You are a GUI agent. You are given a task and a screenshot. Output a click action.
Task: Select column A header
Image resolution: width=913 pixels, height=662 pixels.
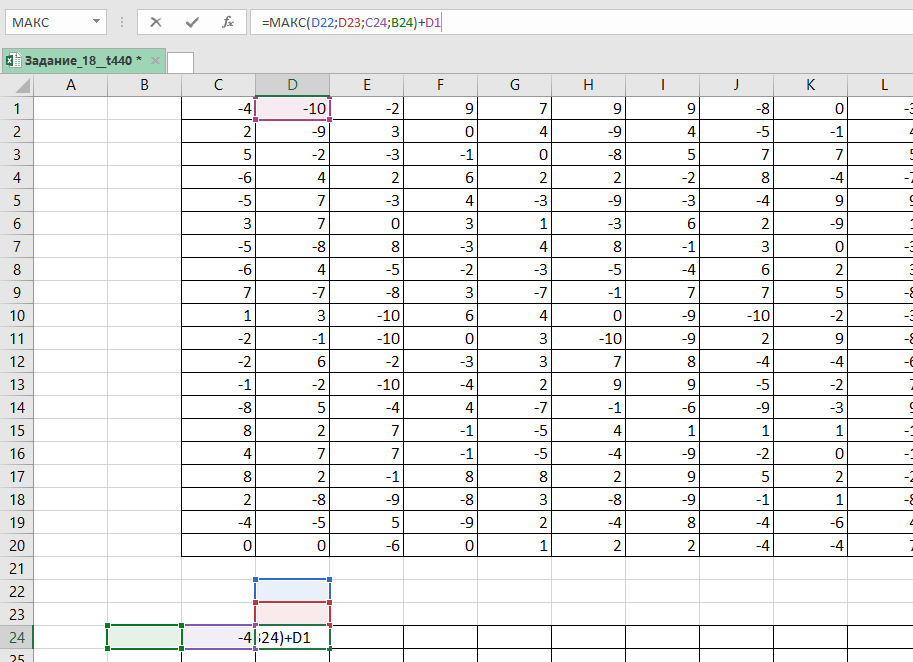[70, 86]
